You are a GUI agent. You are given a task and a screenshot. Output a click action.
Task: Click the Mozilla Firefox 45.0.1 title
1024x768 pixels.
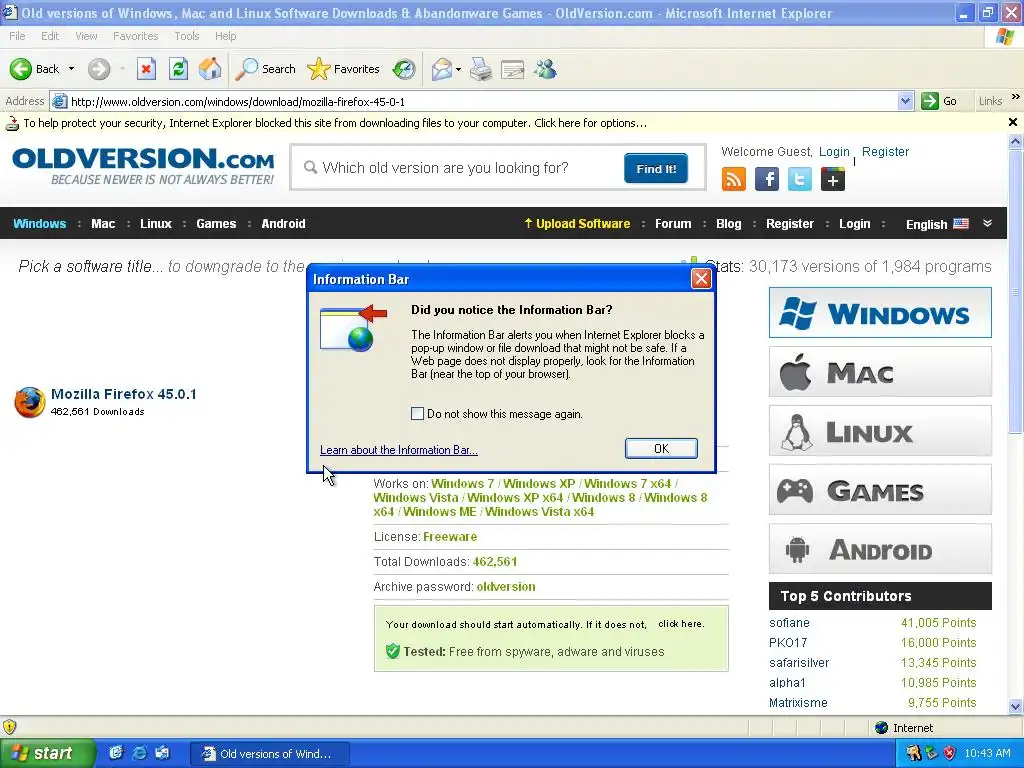pyautogui.click(x=123, y=394)
